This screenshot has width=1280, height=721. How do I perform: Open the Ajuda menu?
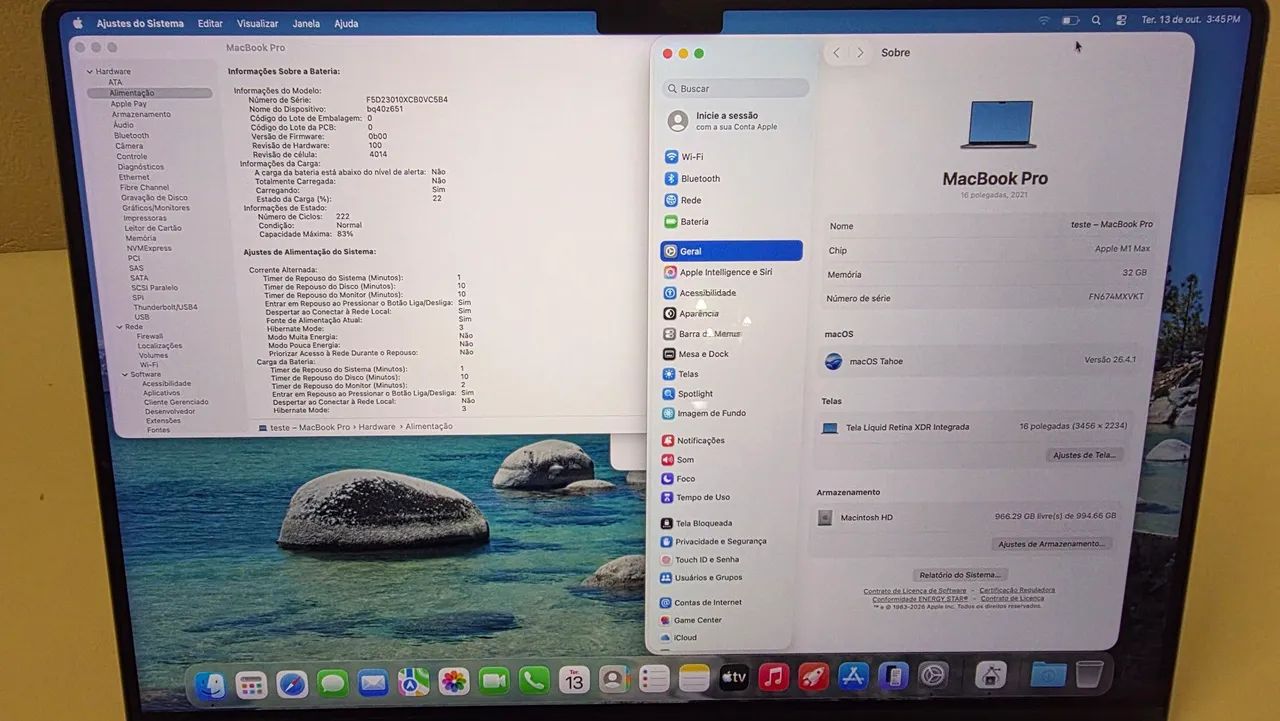point(346,23)
